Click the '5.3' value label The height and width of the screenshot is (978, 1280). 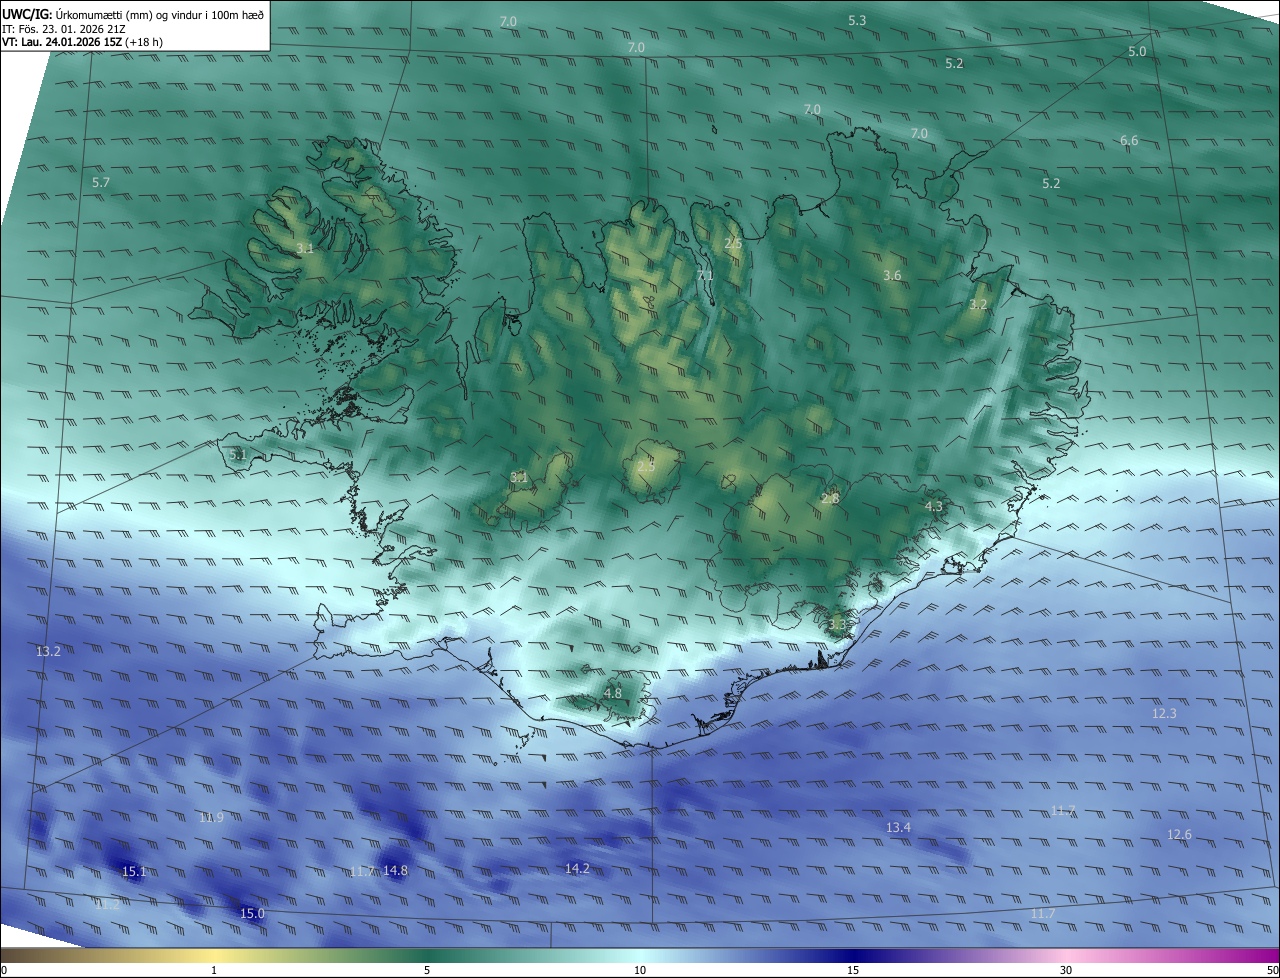tap(857, 21)
